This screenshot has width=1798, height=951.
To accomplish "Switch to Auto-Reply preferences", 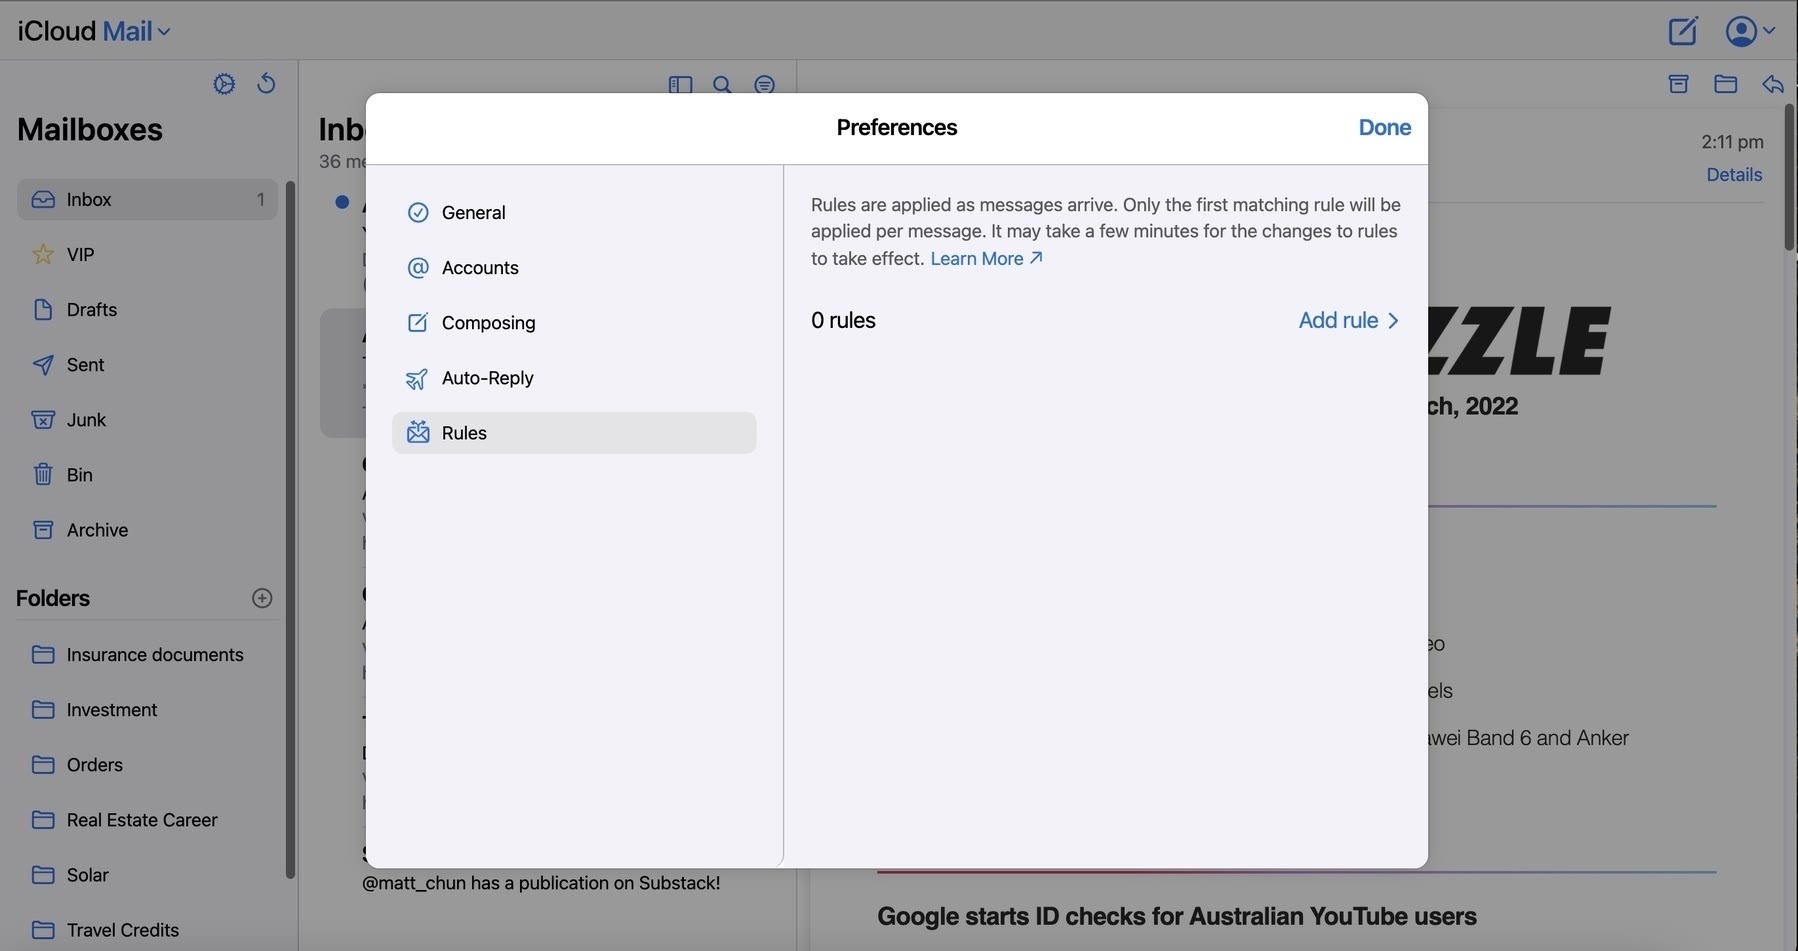I will (487, 378).
